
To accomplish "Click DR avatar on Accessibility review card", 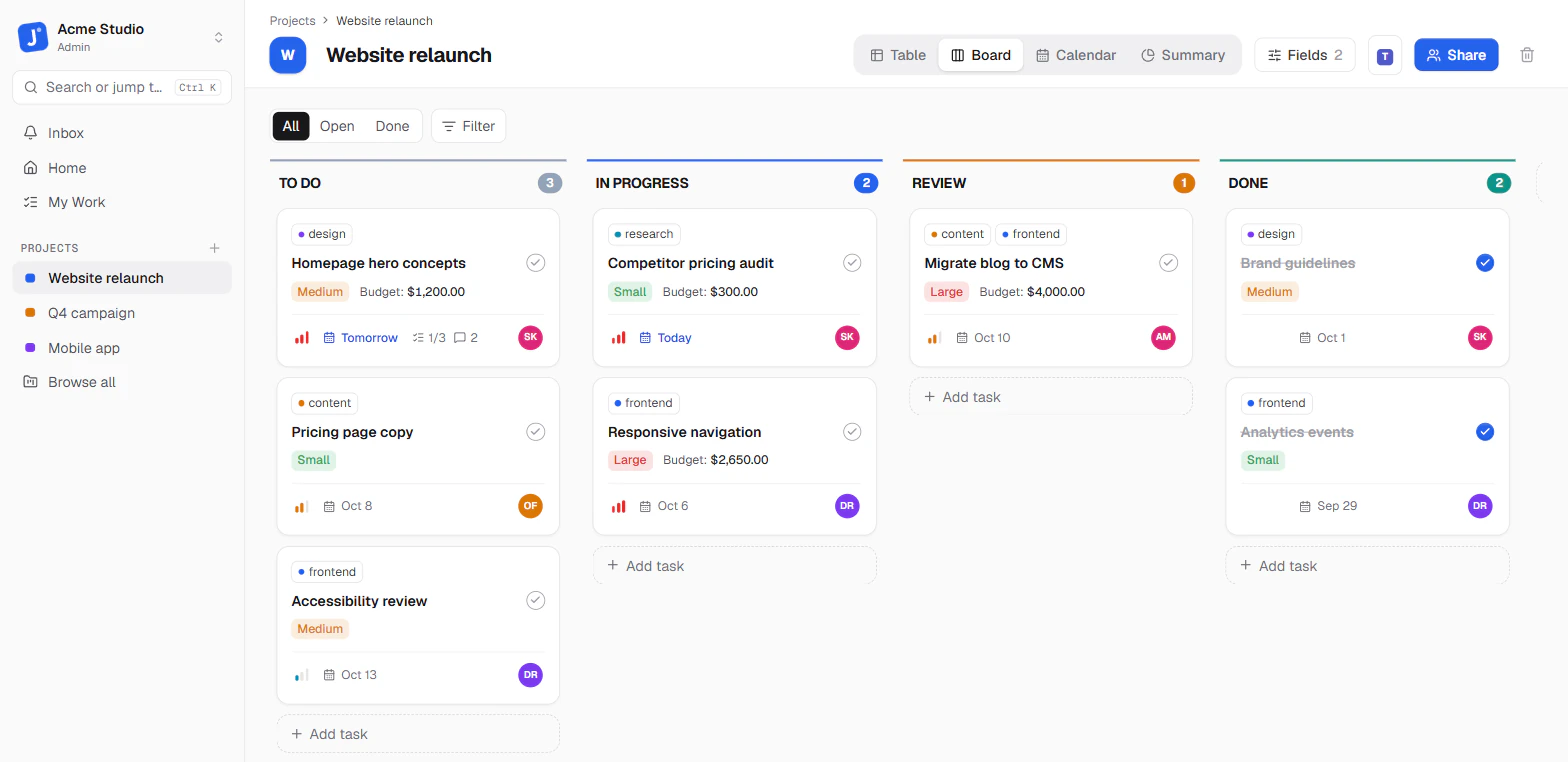I will (x=531, y=675).
